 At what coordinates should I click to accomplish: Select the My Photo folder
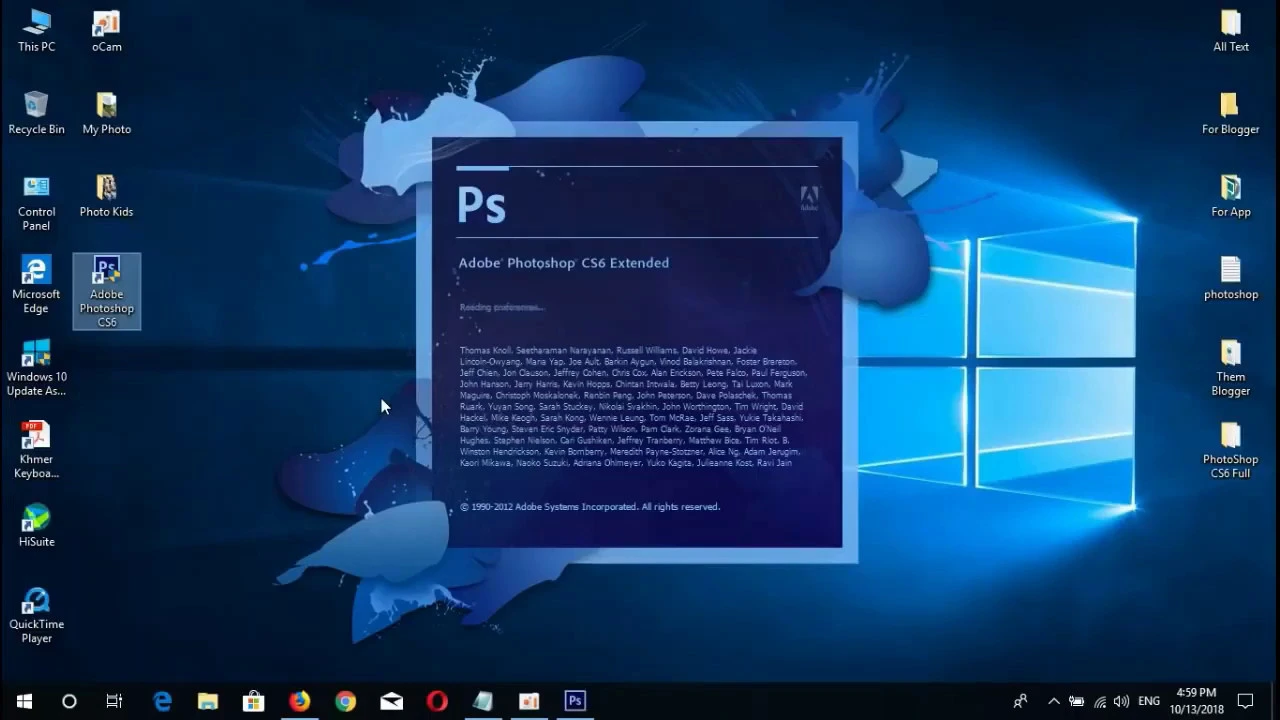coord(107,113)
